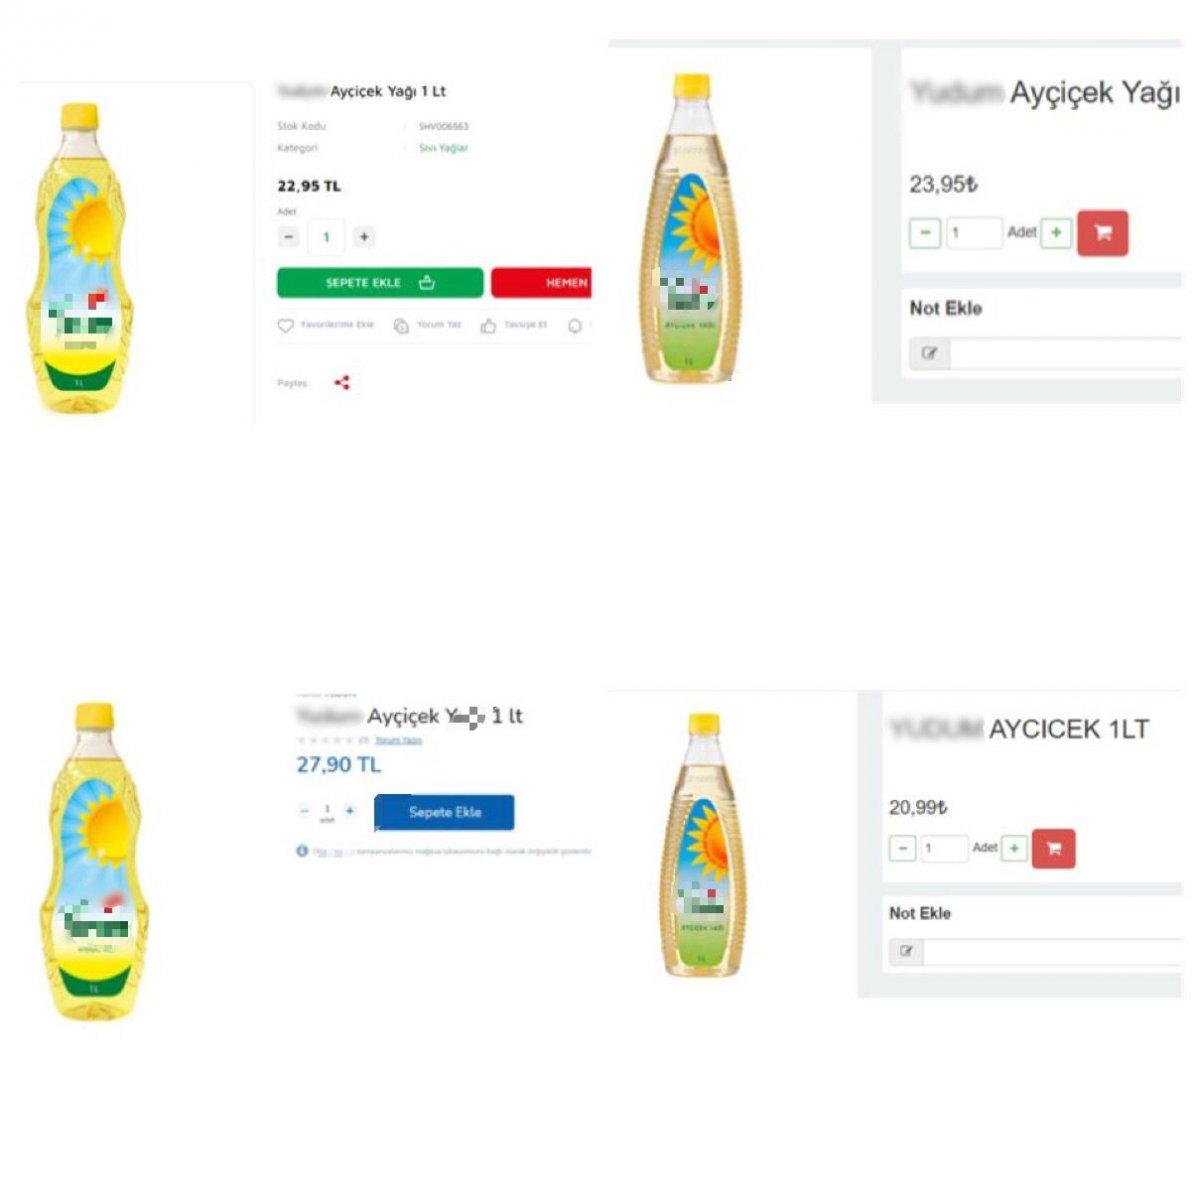Screen dimensions: 1200x1200
Task: Add product to favorites with the heart icon
Action: point(285,325)
